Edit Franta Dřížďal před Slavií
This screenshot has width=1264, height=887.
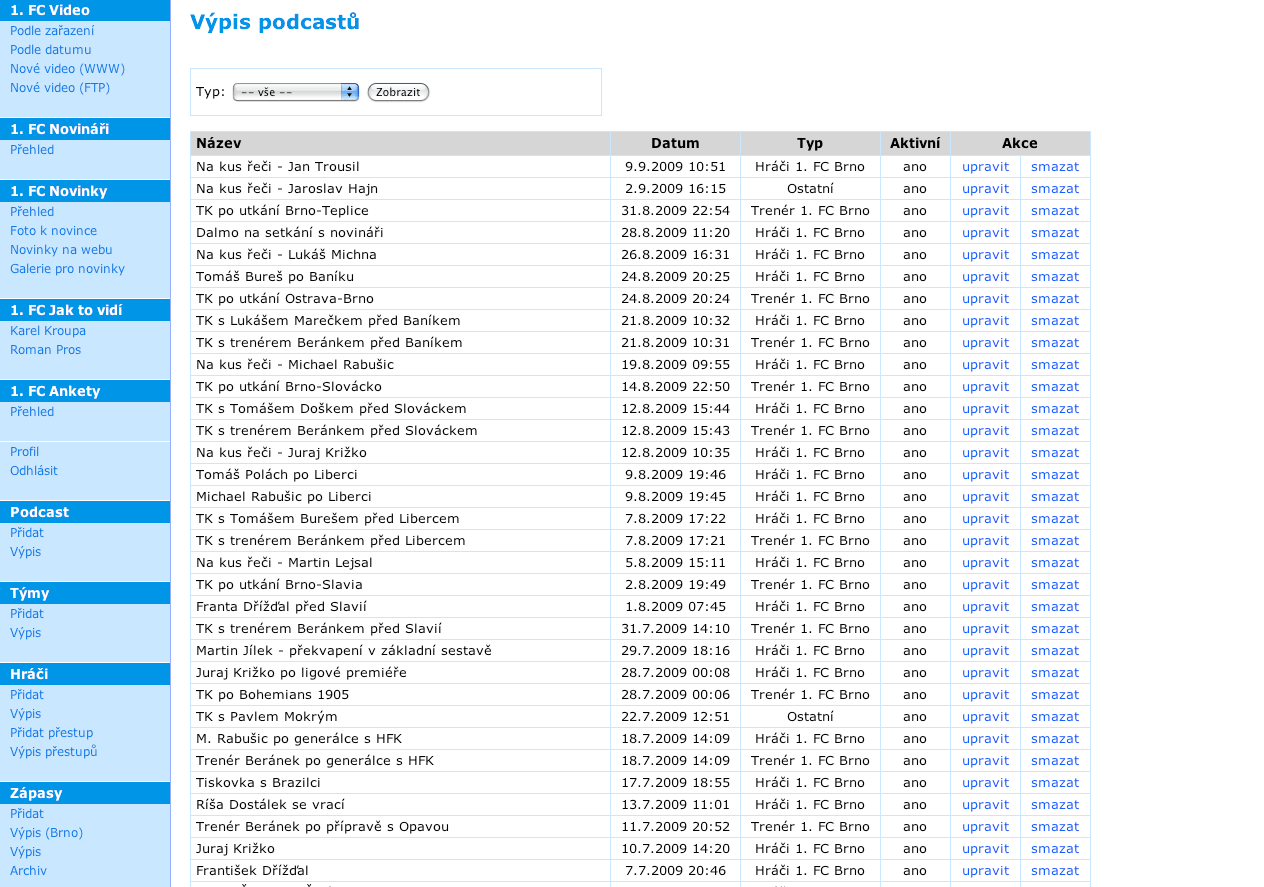click(x=985, y=607)
